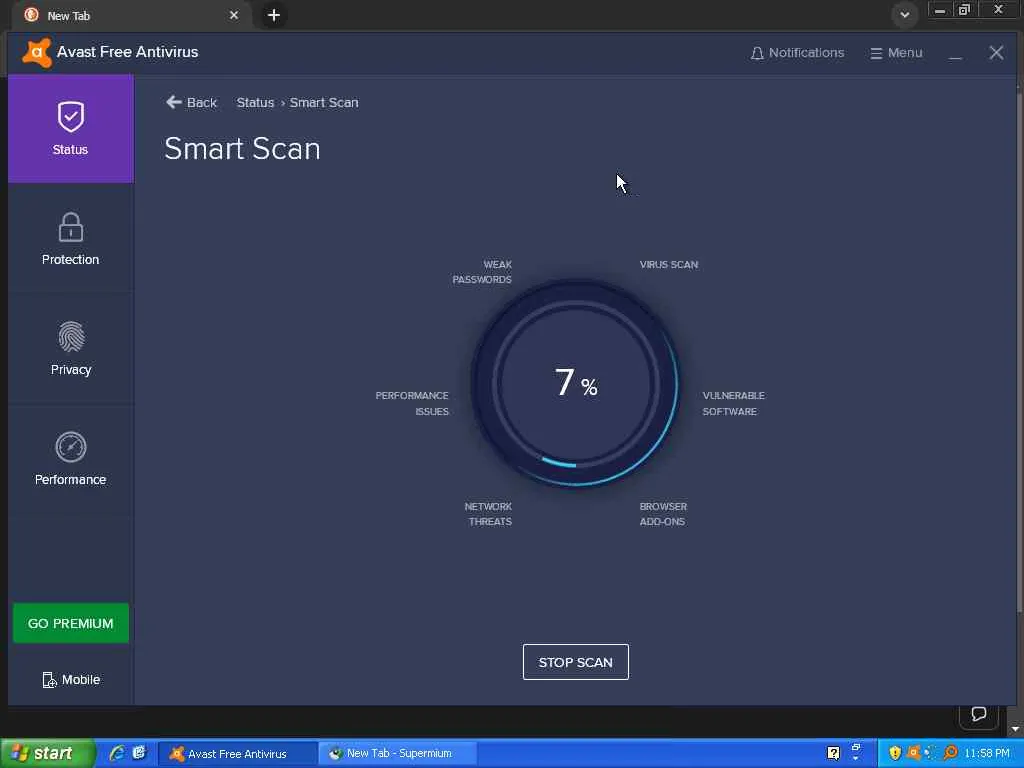Image resolution: width=1024 pixels, height=768 pixels.
Task: Click the Virus Scan label
Action: [669, 264]
